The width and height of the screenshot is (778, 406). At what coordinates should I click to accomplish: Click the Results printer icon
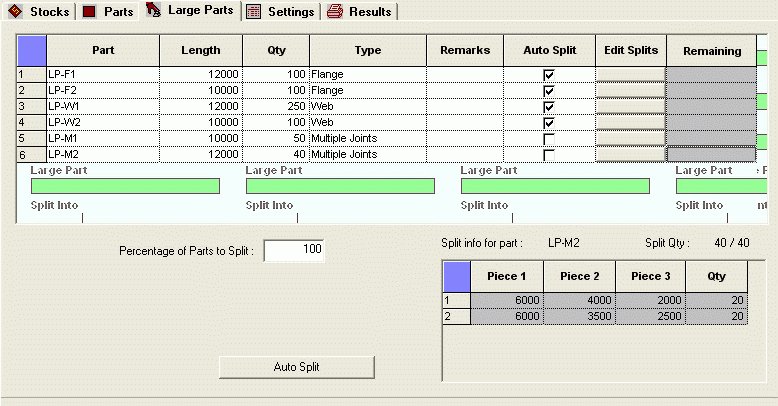coord(334,12)
